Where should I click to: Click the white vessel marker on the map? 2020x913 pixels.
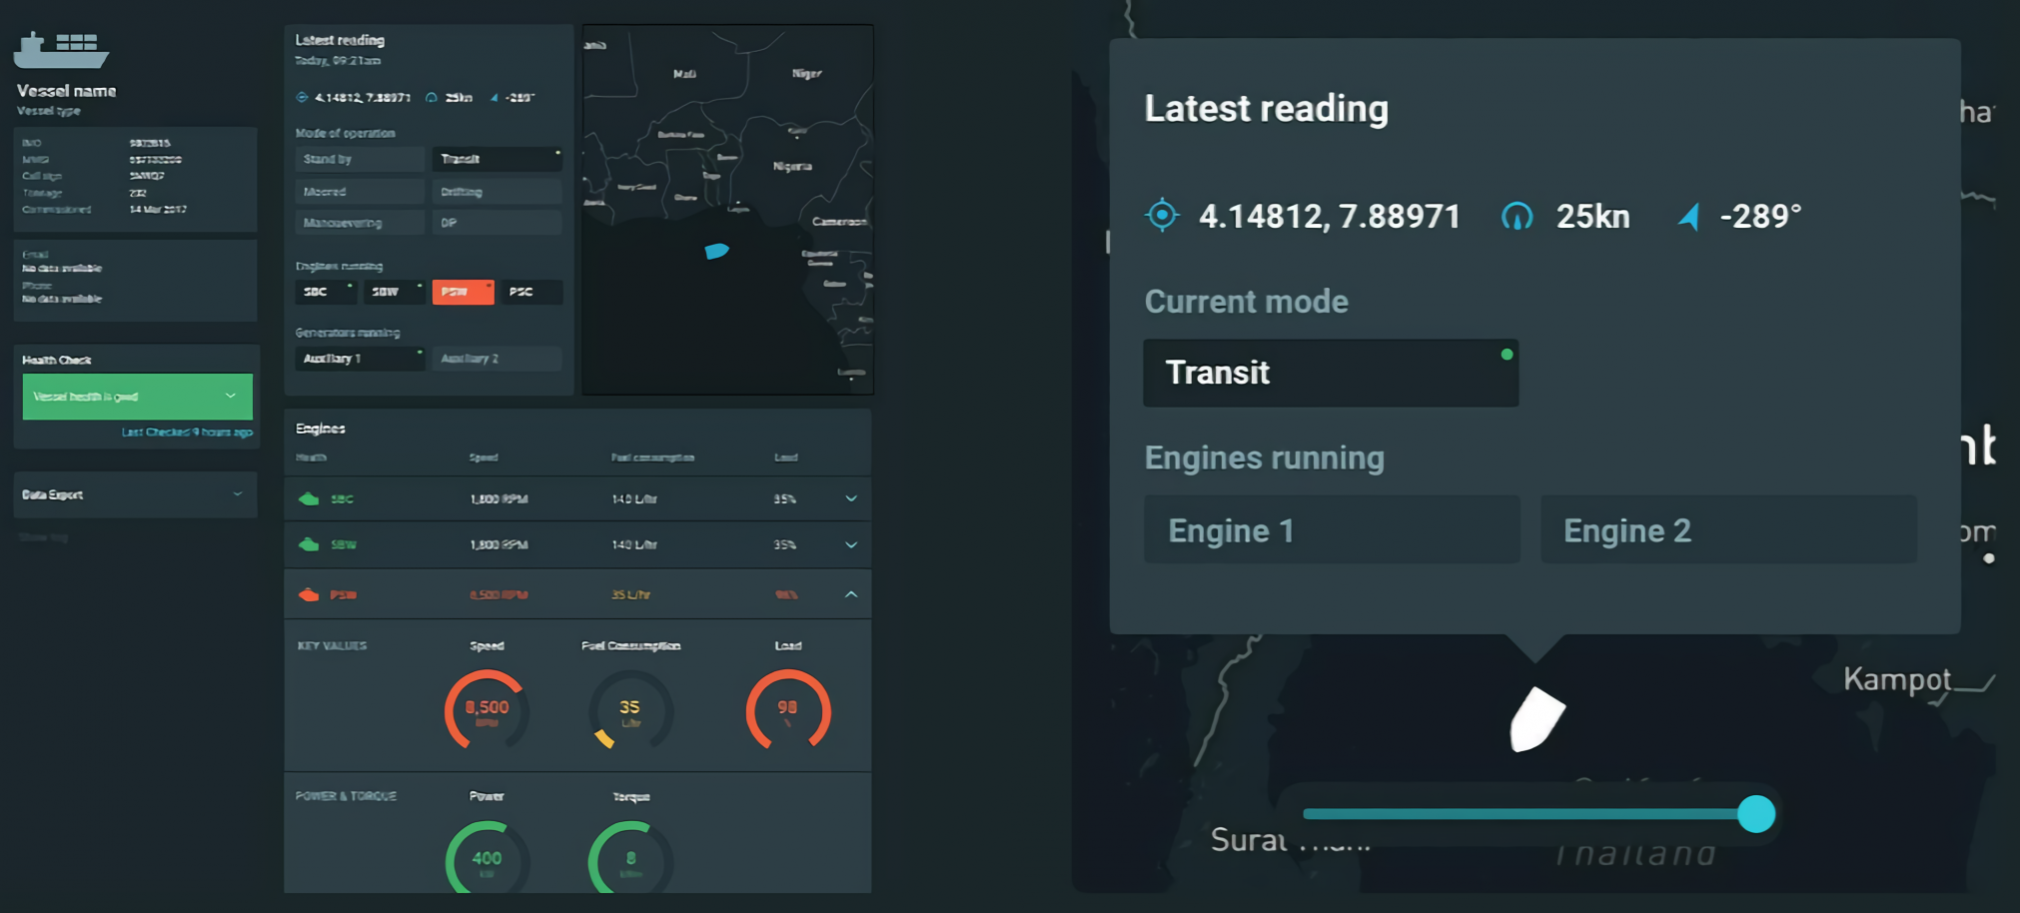[1536, 718]
